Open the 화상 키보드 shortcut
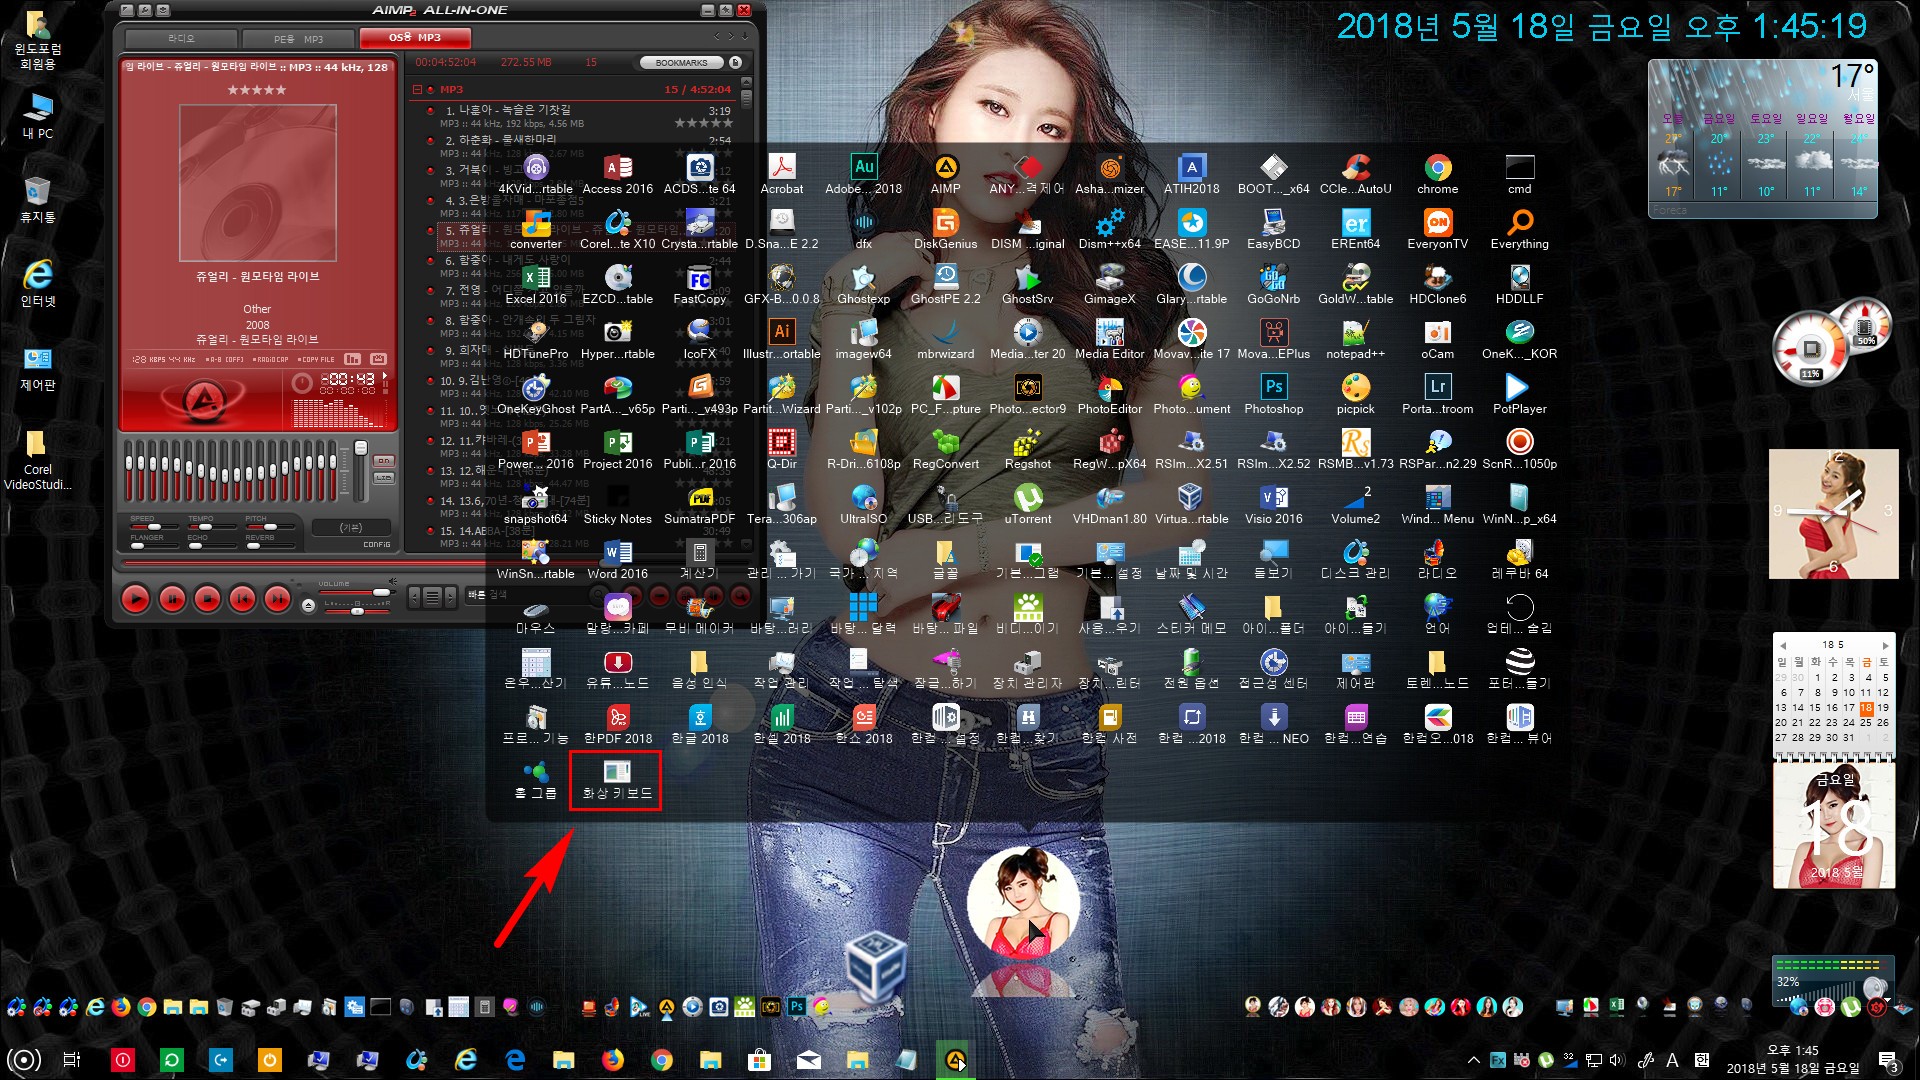 [617, 780]
